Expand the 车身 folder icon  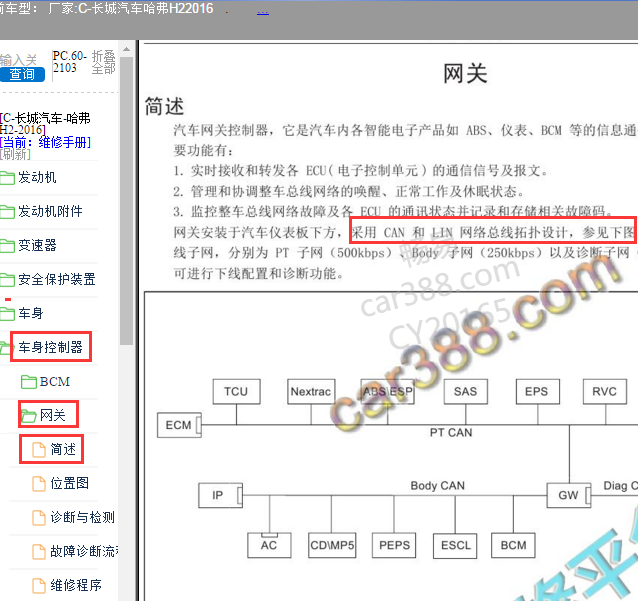pyautogui.click(x=7, y=314)
